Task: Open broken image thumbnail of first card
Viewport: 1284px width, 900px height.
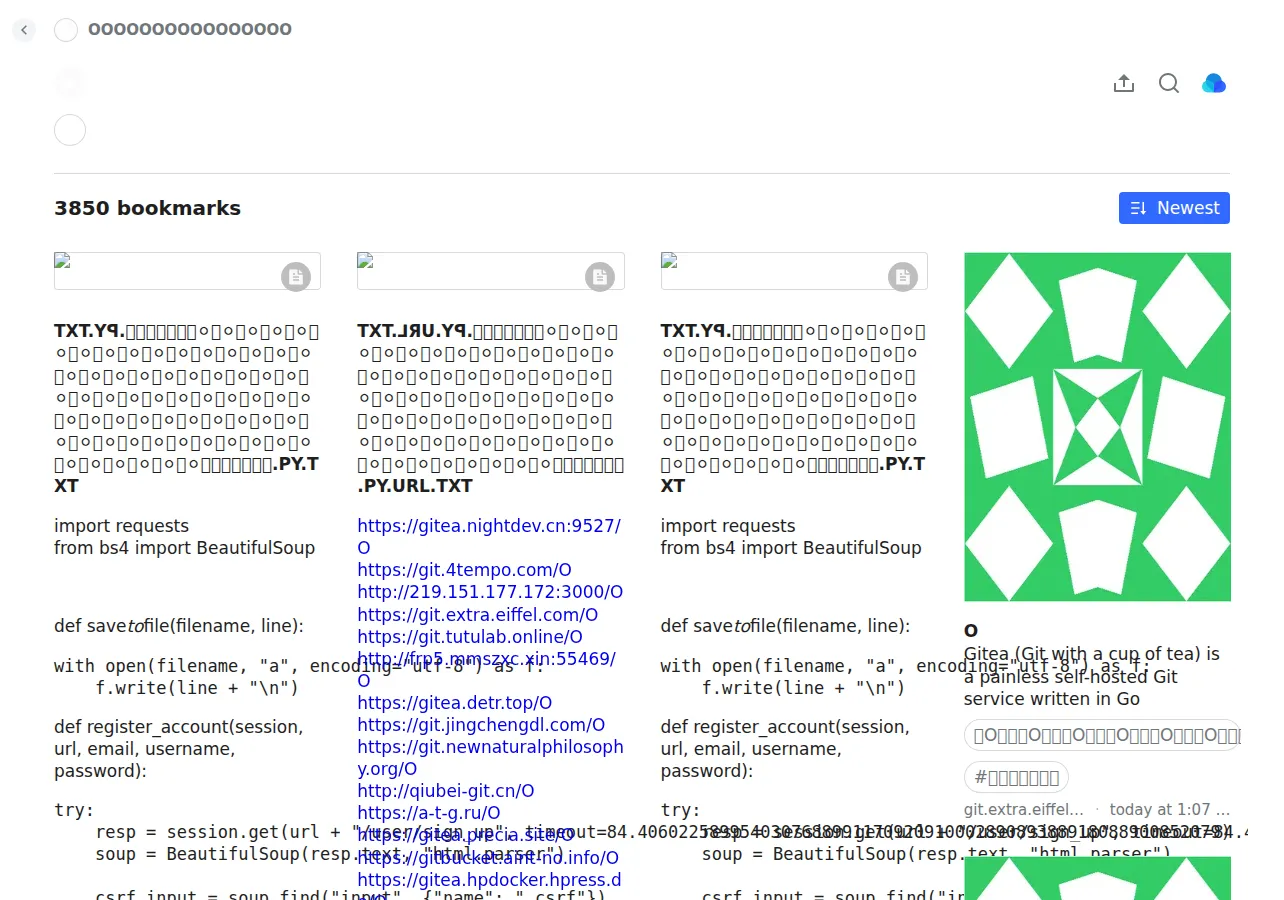Action: 187,271
